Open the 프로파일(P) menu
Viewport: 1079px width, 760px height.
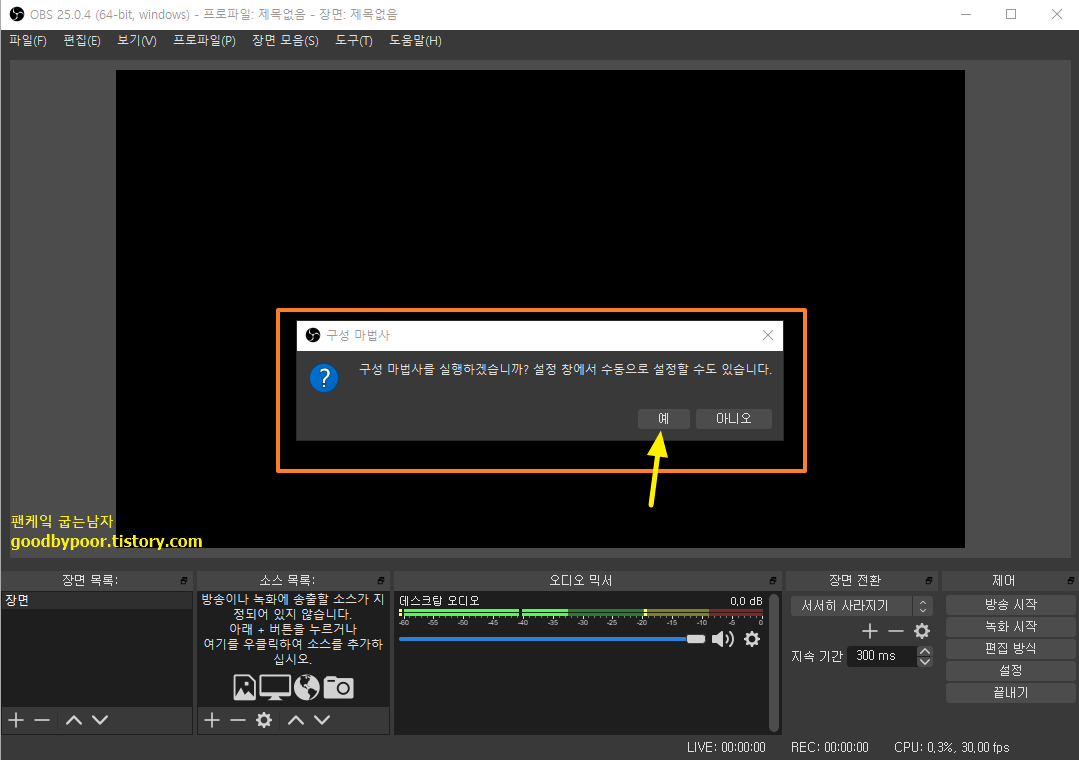[204, 41]
